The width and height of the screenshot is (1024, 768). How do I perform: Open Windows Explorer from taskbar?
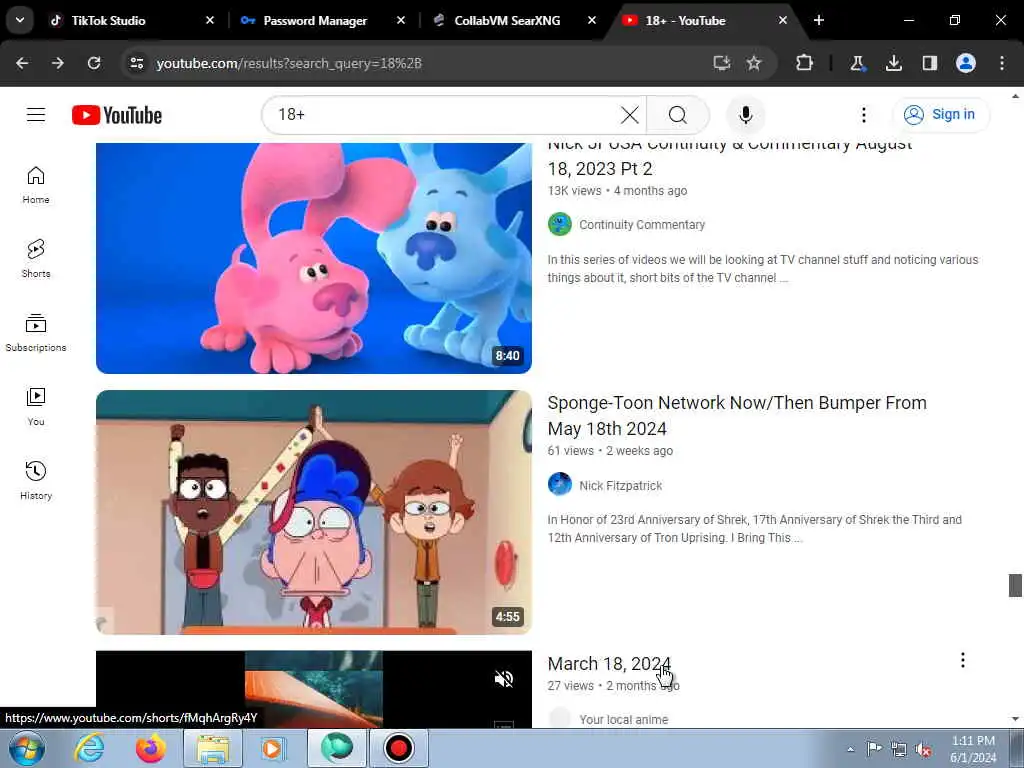pyautogui.click(x=213, y=748)
